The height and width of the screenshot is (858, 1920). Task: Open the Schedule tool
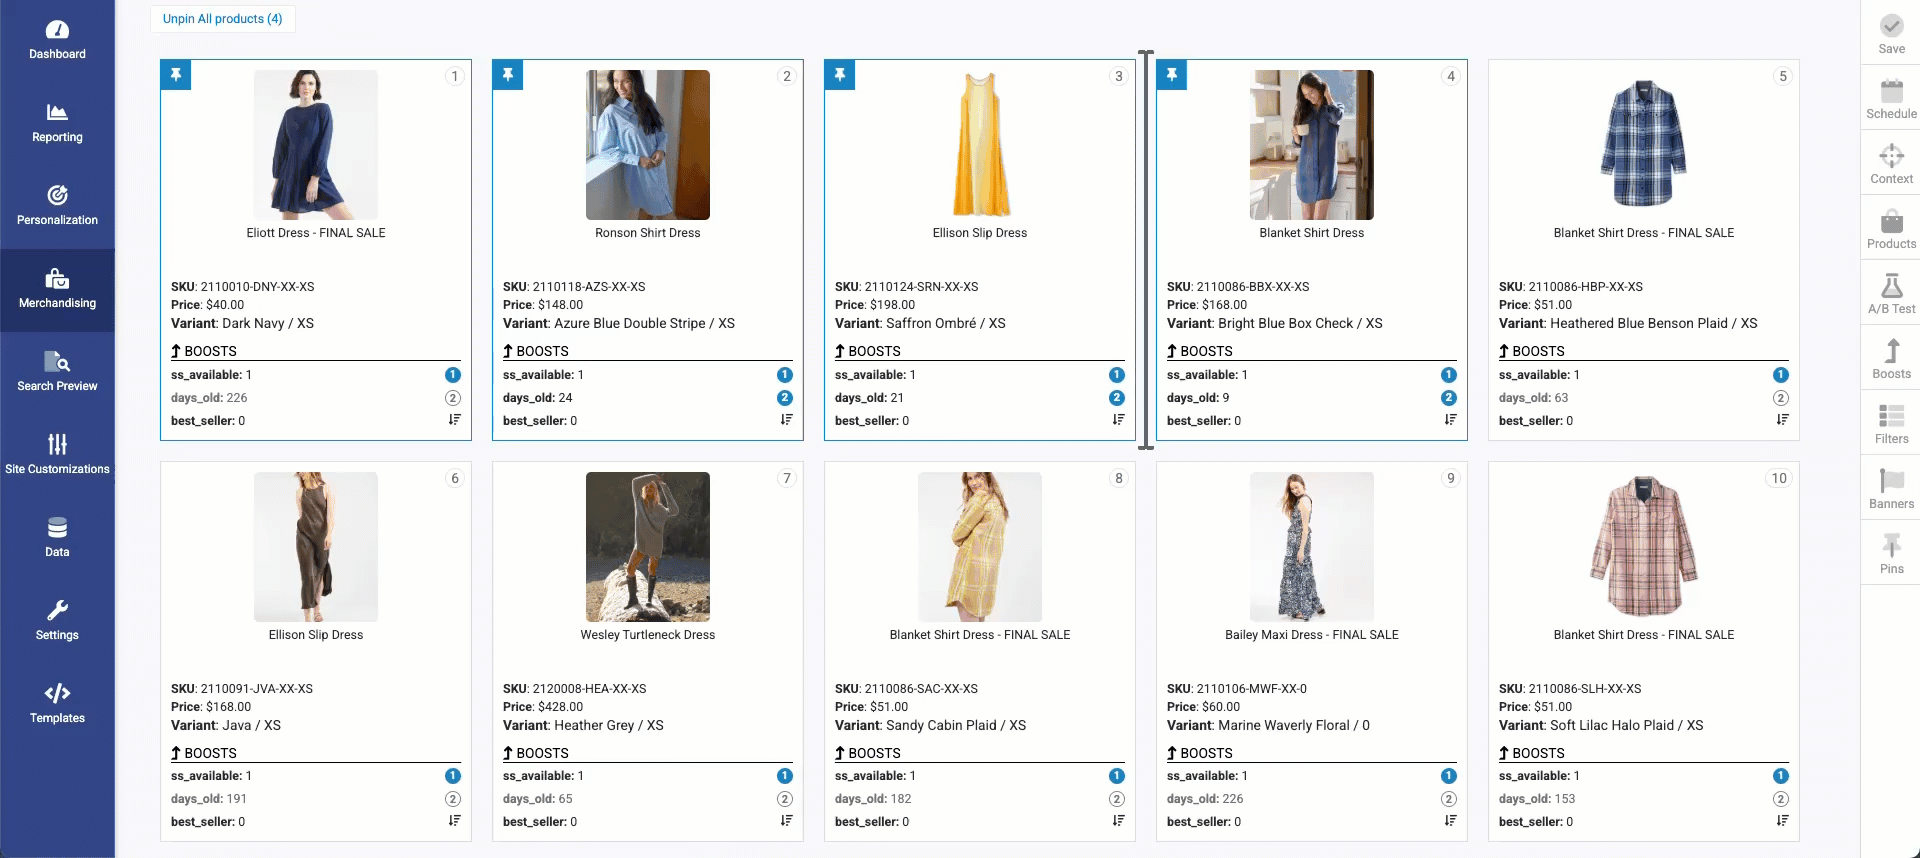[x=1891, y=99]
